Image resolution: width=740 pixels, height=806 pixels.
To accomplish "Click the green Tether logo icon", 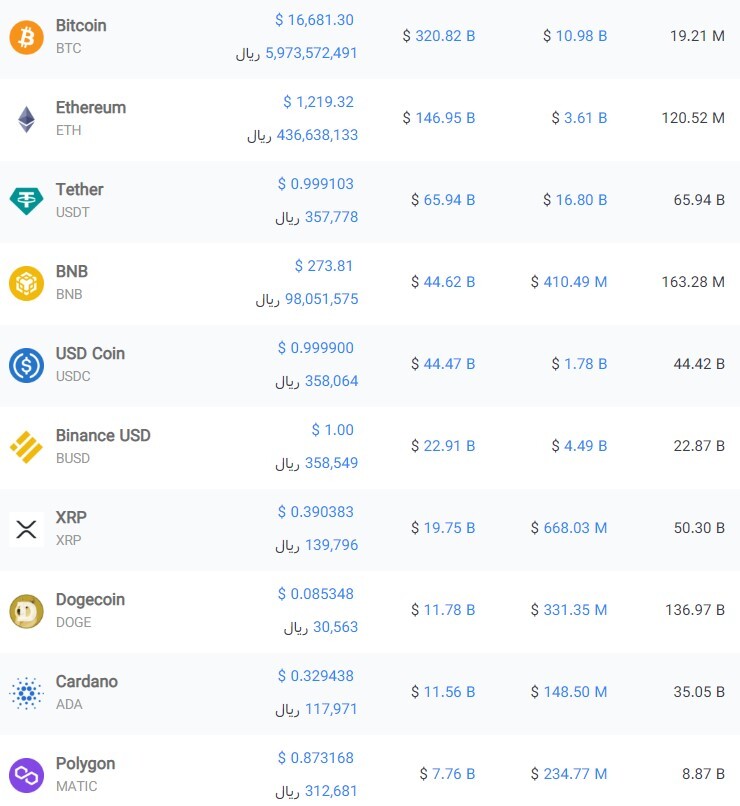I will pyautogui.click(x=26, y=201).
